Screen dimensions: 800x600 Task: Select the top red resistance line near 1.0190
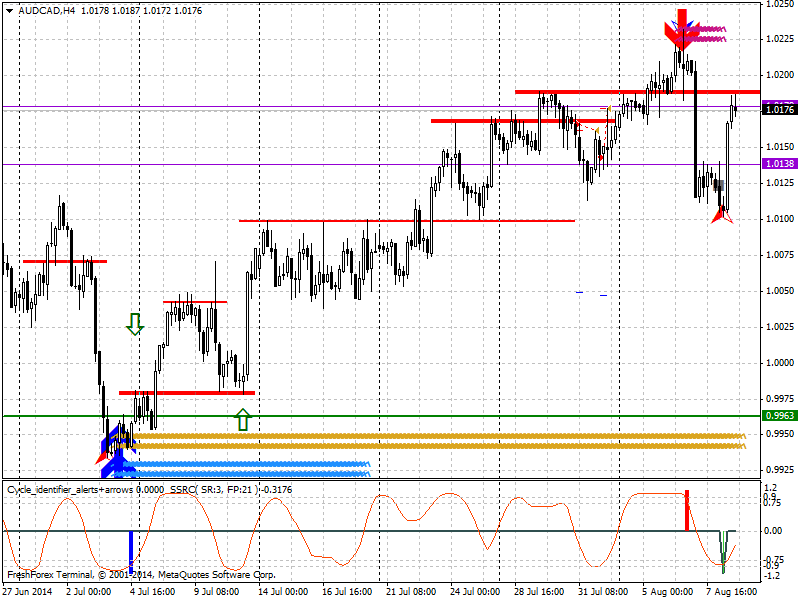pos(638,92)
